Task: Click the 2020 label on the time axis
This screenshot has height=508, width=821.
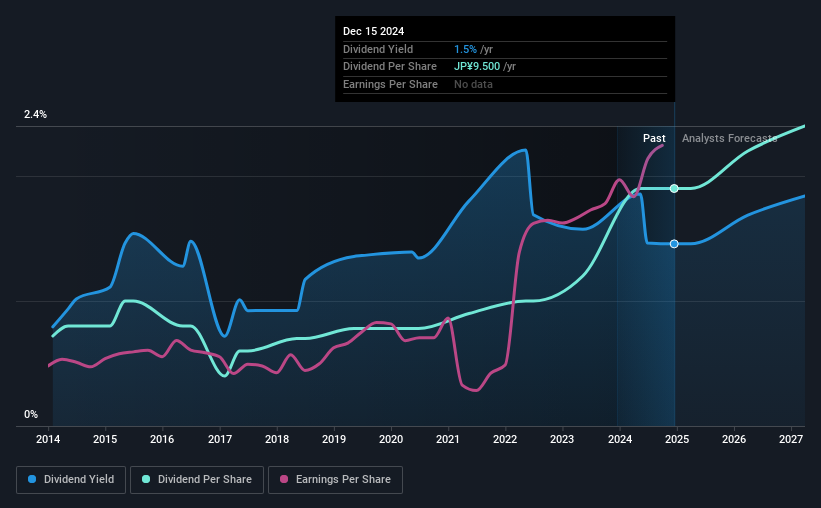Action: (x=391, y=439)
